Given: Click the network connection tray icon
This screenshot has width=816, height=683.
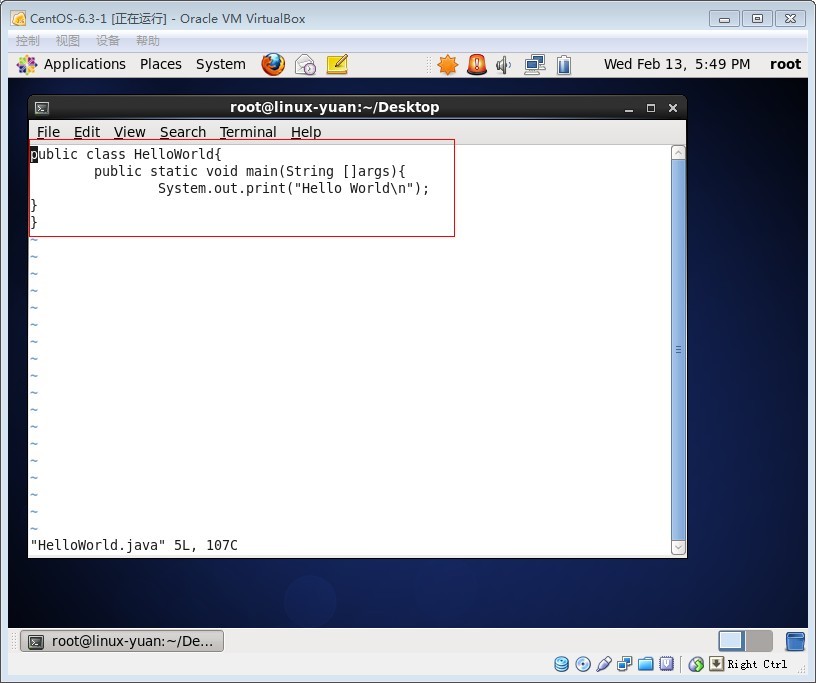Looking at the screenshot, I should click(x=535, y=64).
